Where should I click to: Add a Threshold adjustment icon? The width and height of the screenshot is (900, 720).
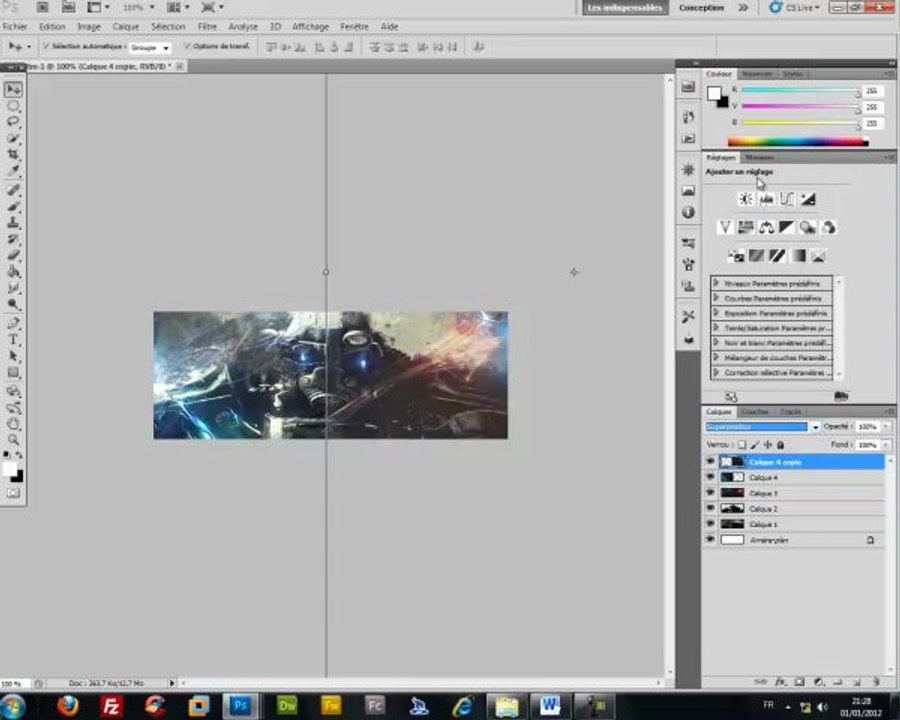coord(777,256)
